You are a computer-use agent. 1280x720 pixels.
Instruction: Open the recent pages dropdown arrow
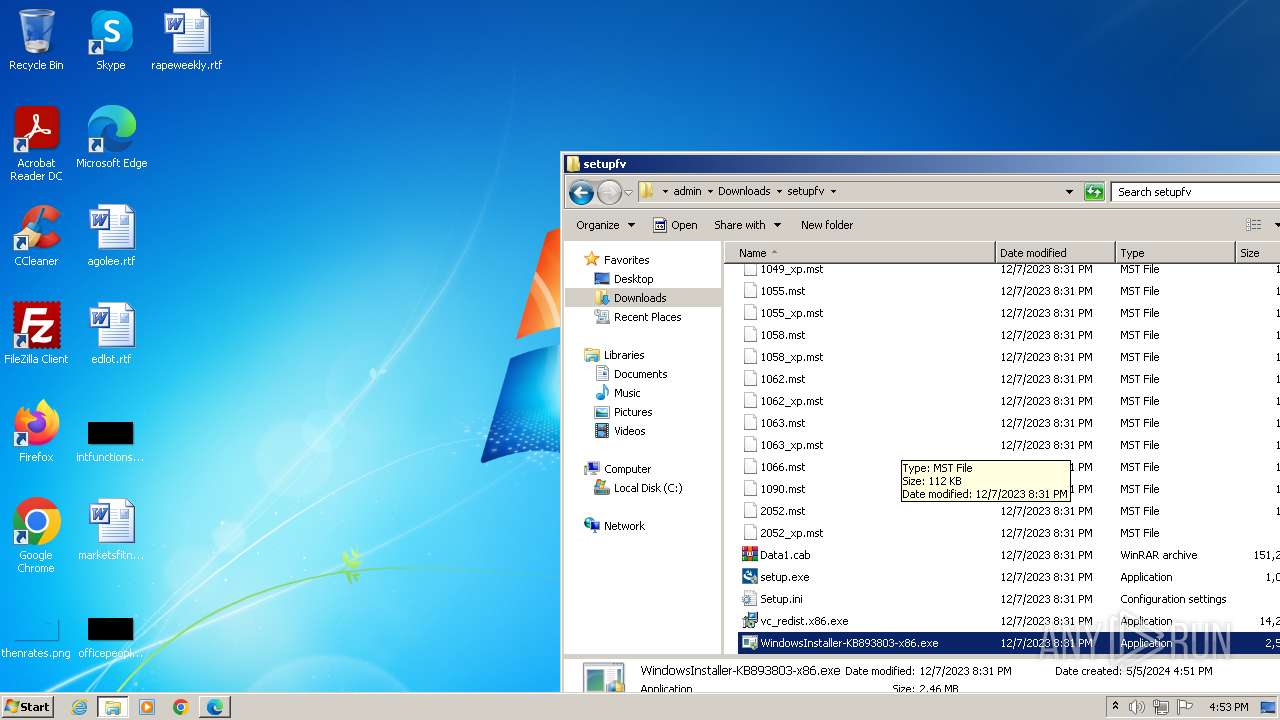[x=628, y=192]
